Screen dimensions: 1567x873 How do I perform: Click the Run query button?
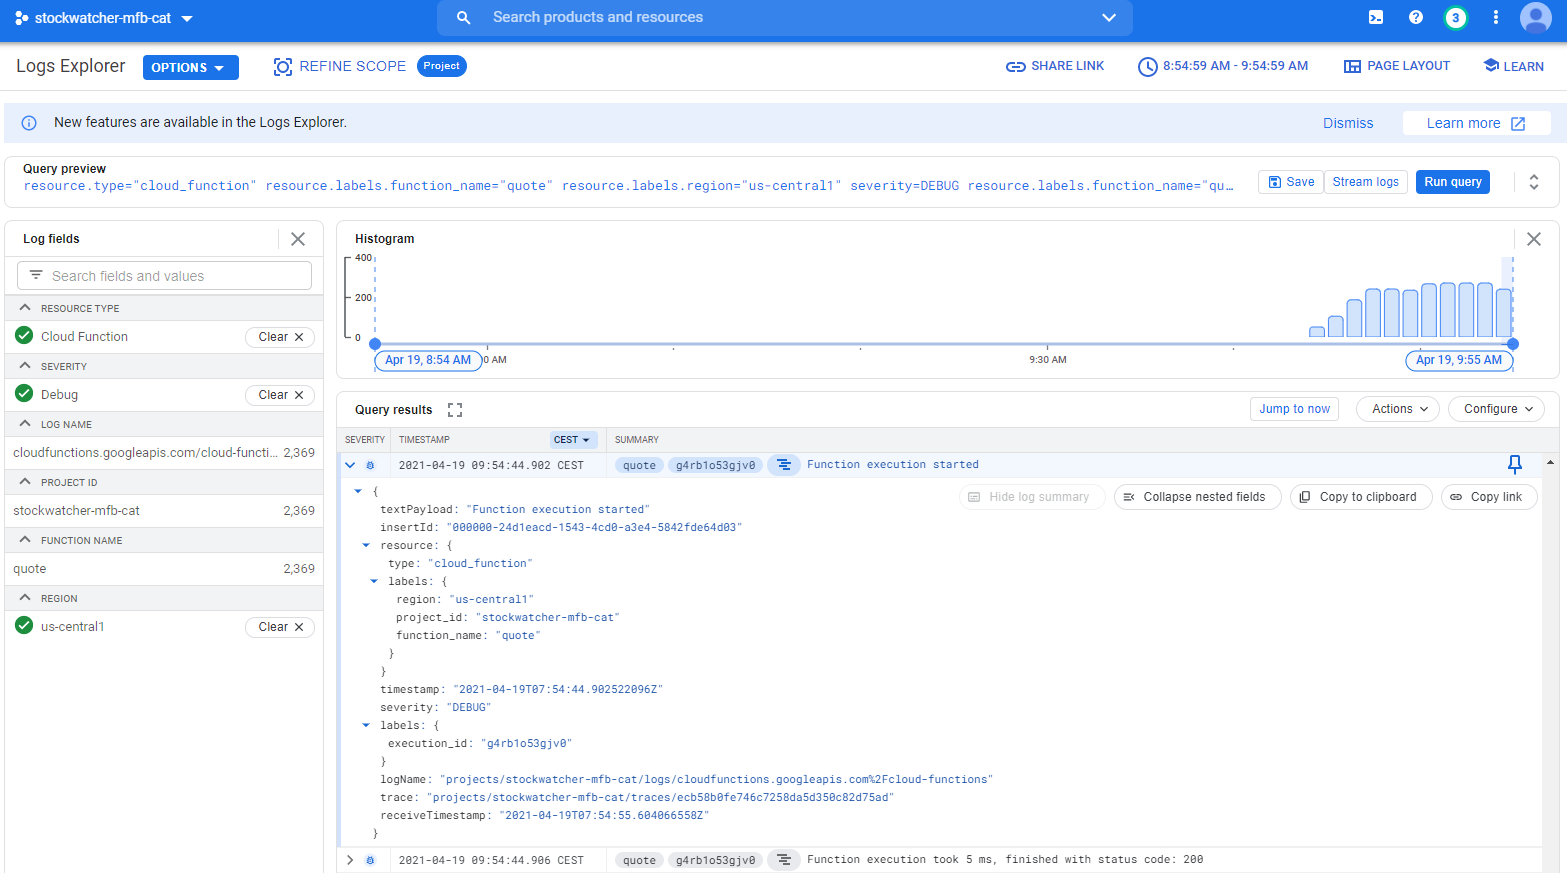[1452, 182]
